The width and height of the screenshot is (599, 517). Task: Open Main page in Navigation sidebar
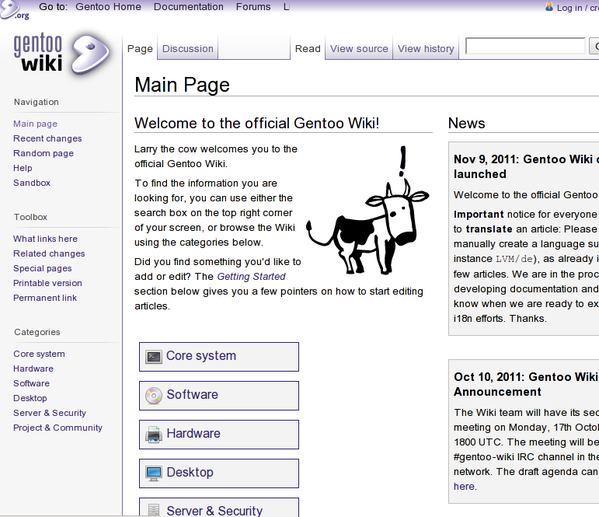tap(35, 124)
